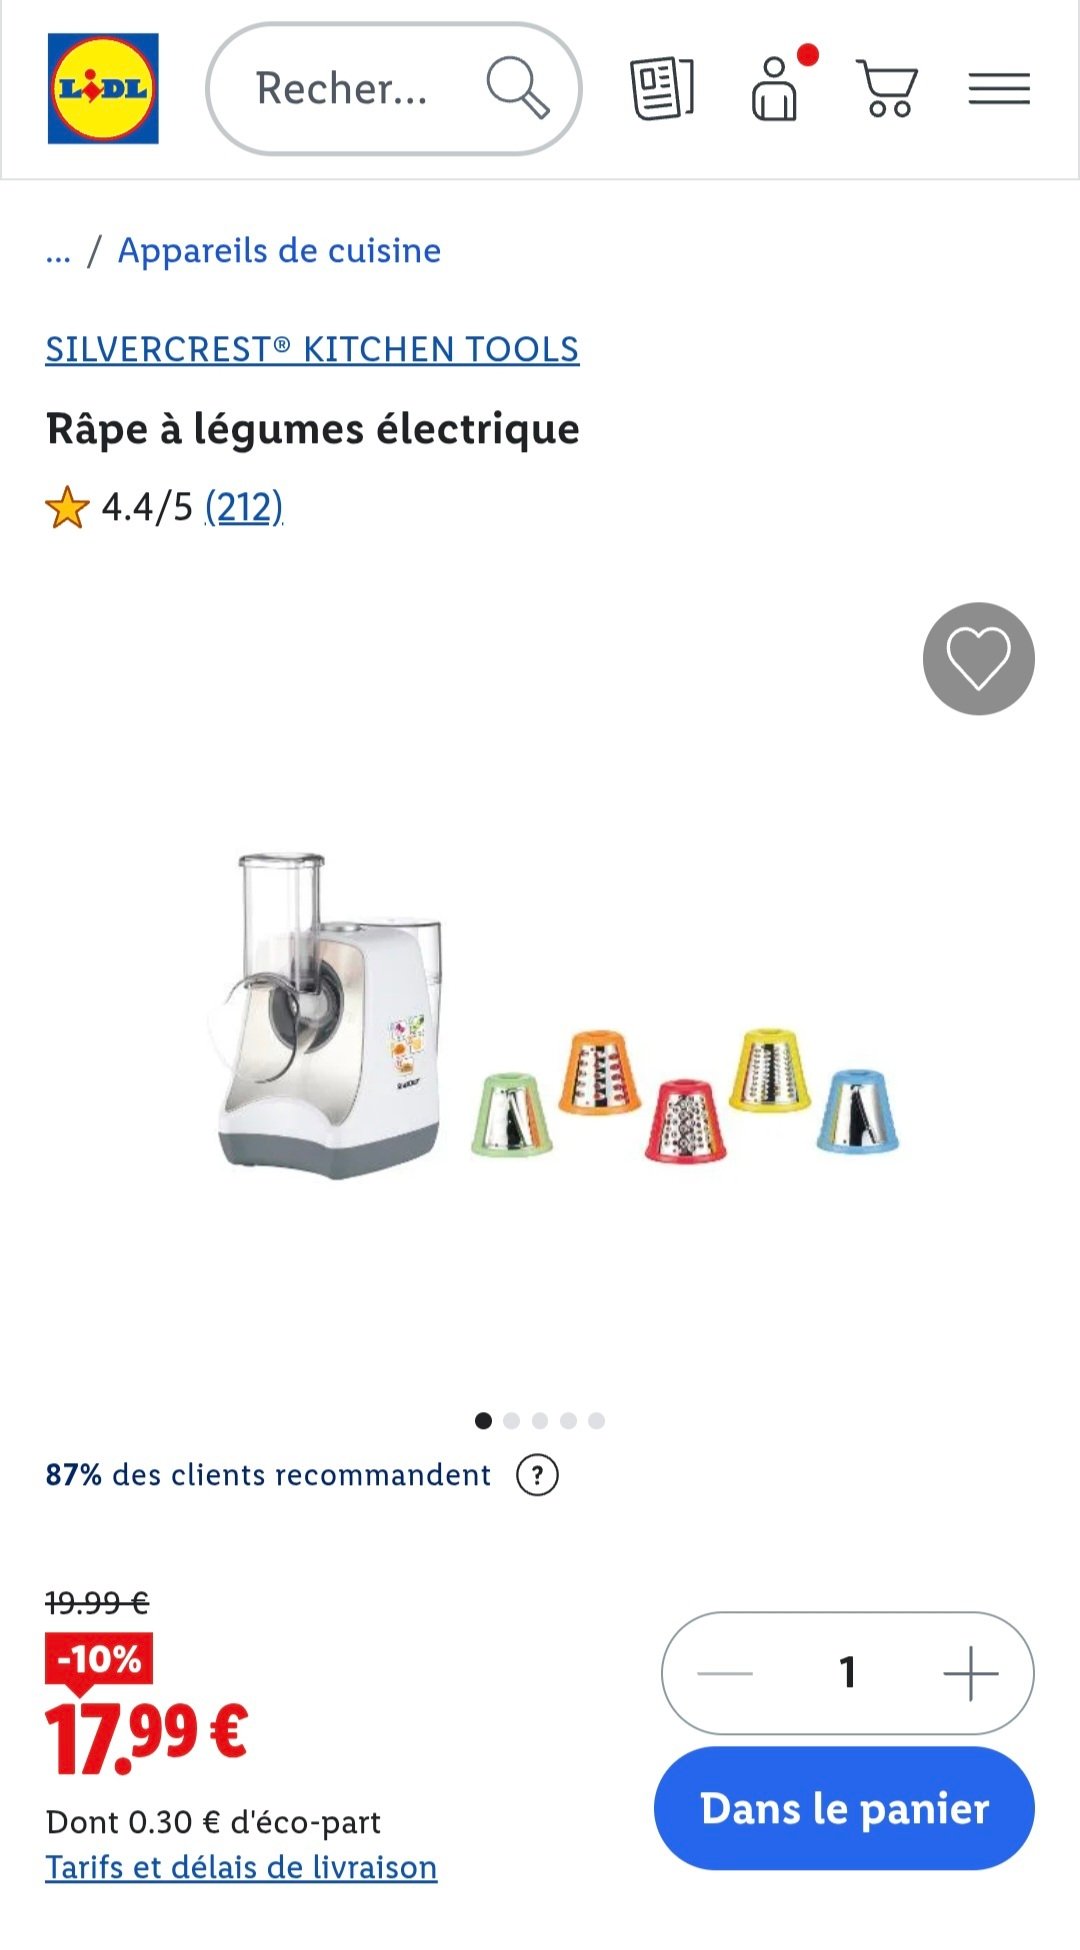
Task: Open Tarifs et délais de livraison
Action: click(x=241, y=1867)
